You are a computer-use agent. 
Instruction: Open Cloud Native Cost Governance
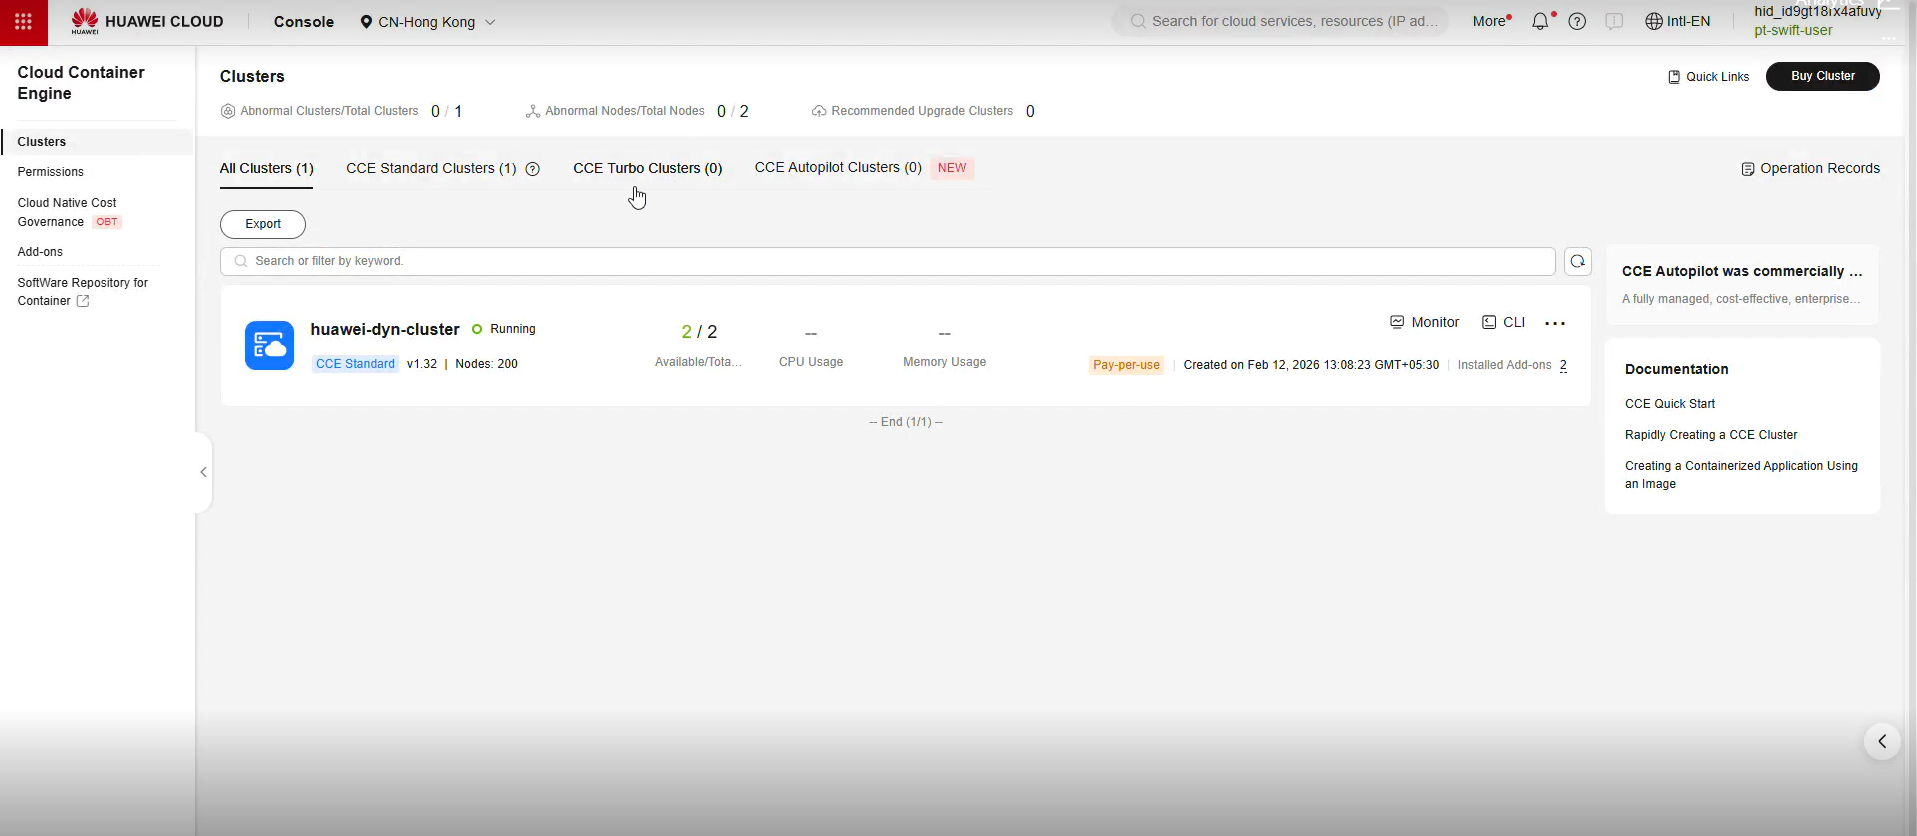pos(68,212)
